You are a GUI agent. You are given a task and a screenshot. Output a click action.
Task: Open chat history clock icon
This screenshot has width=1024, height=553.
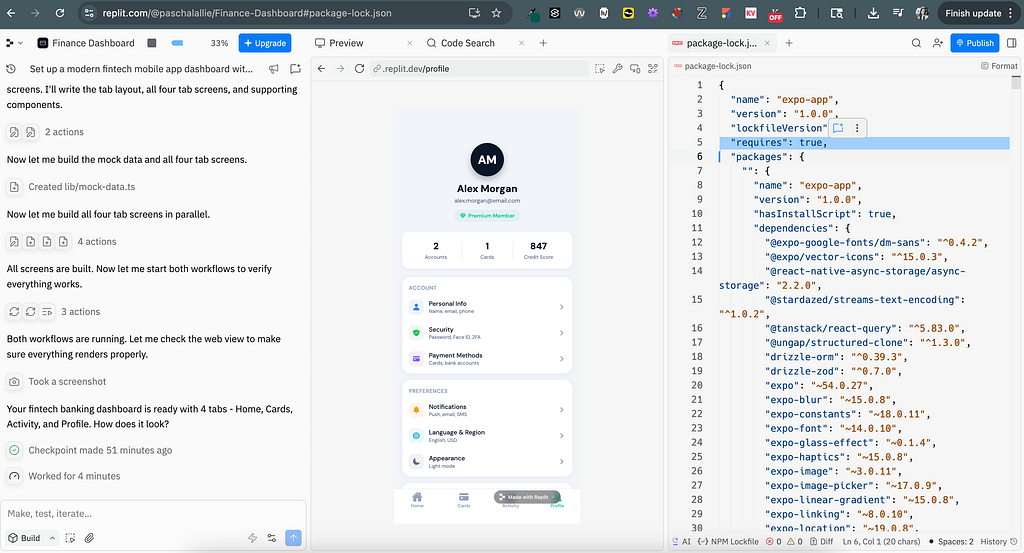pyautogui.click(x=11, y=69)
